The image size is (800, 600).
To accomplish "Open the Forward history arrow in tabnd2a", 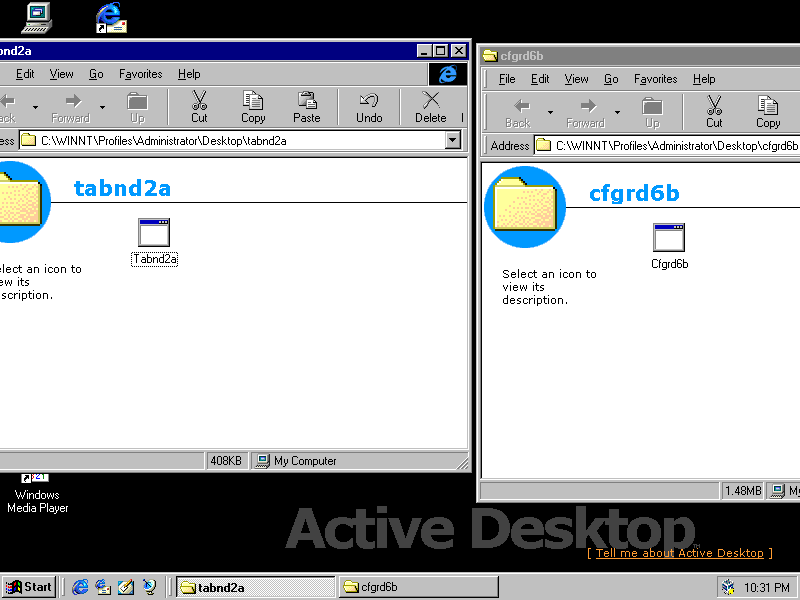I will point(102,107).
